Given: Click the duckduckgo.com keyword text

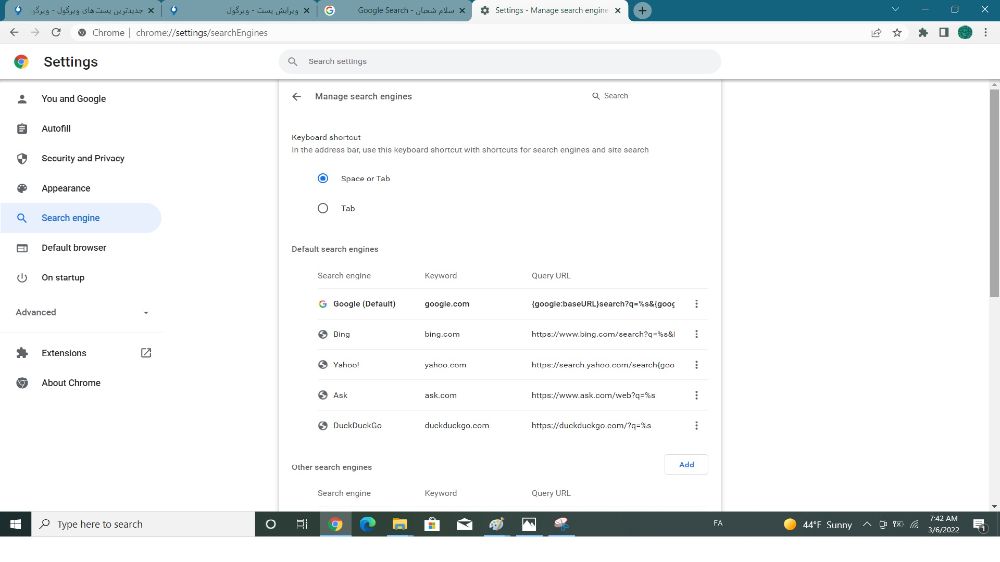Looking at the screenshot, I should pos(457,425).
